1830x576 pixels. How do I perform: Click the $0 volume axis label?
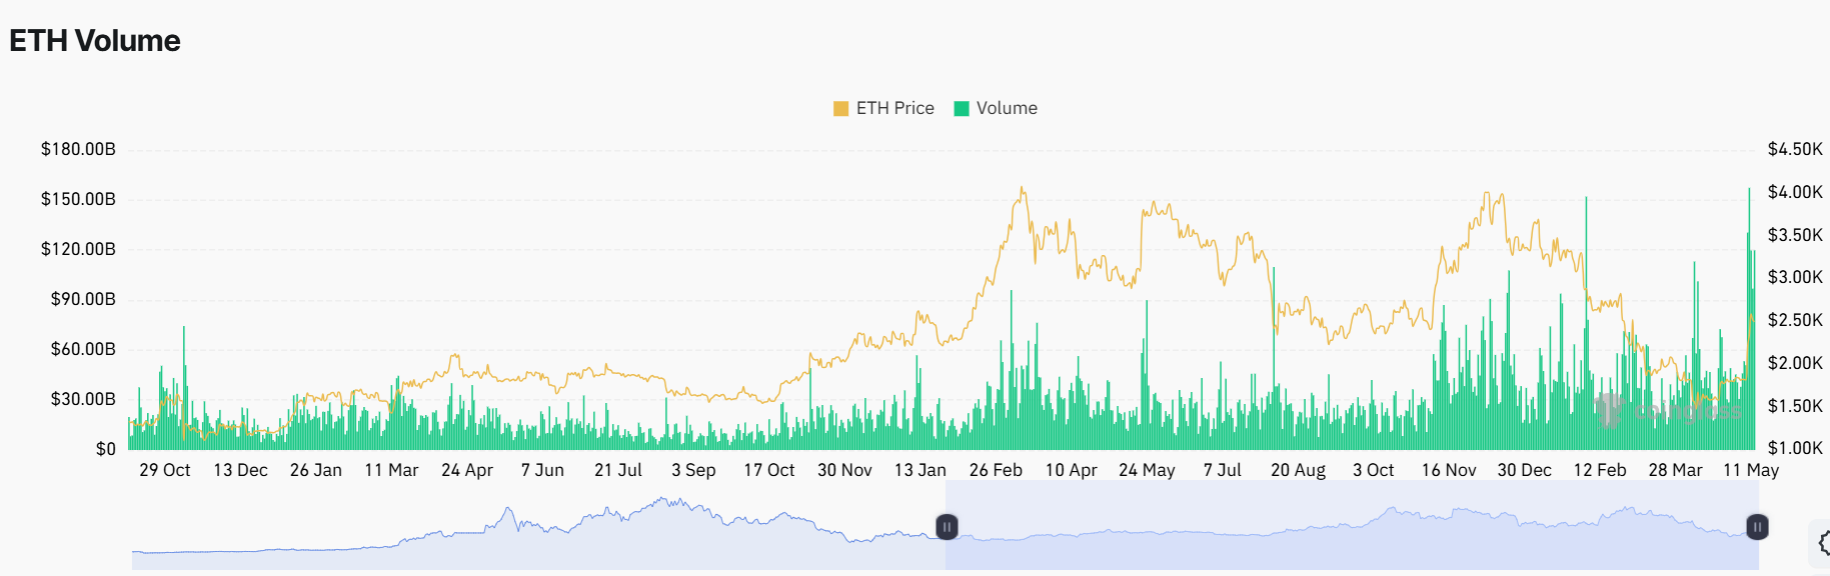(x=105, y=449)
